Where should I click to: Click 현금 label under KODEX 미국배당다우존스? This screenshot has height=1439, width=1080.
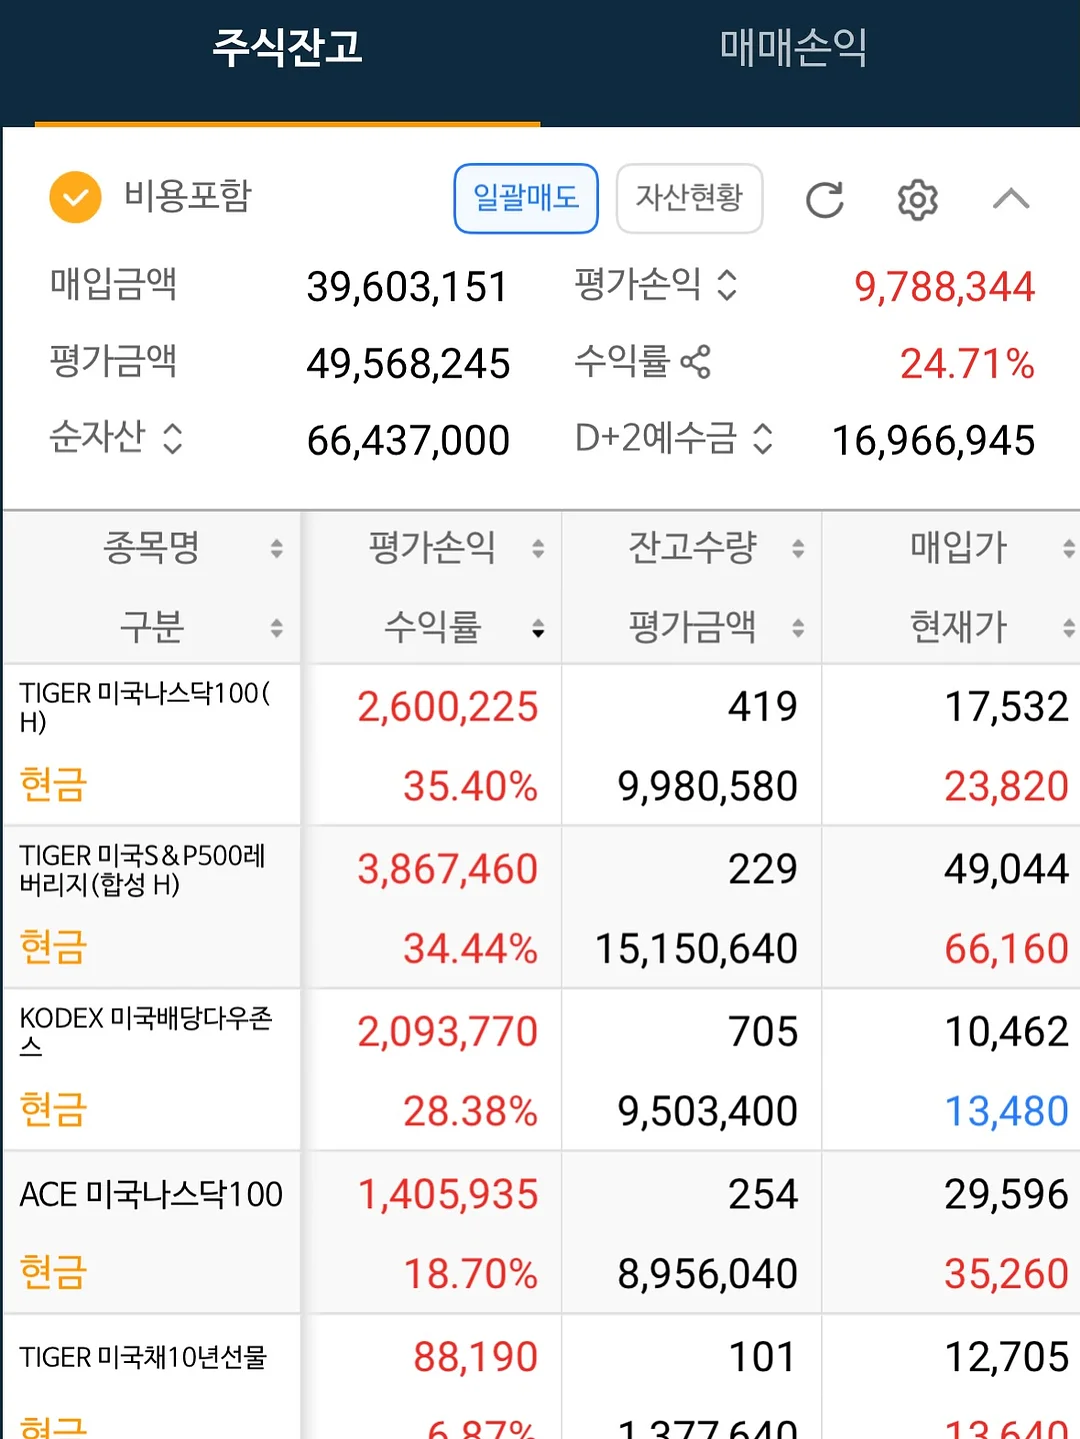[x=53, y=1109]
